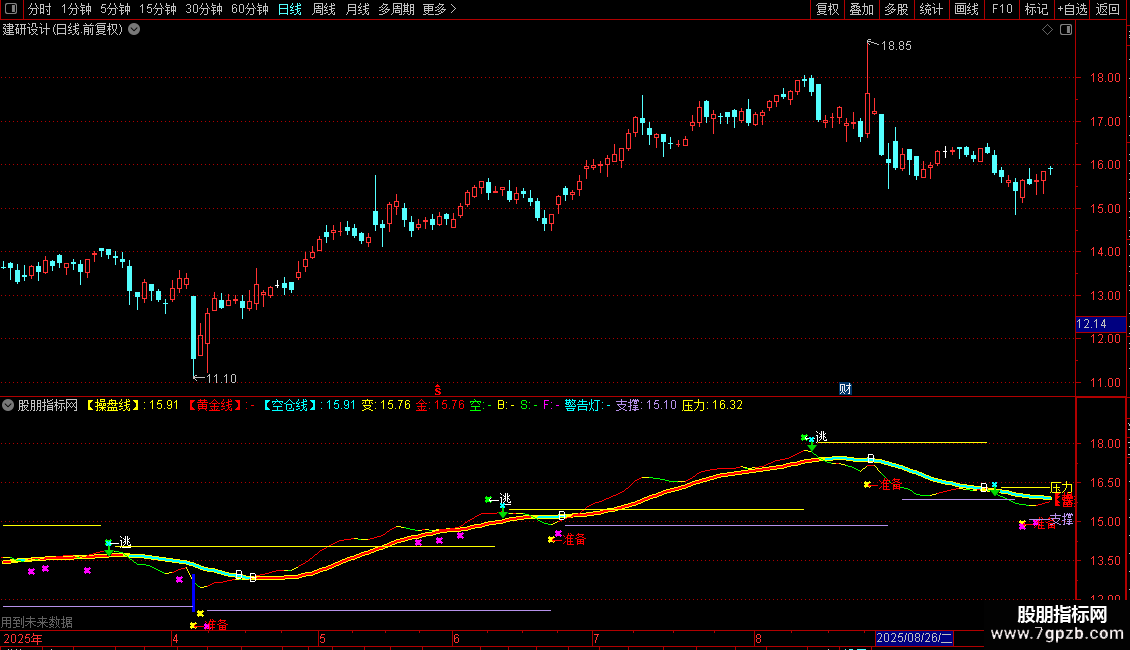Select the 5分钟 period tab
The height and width of the screenshot is (650, 1130).
pos(115,9)
